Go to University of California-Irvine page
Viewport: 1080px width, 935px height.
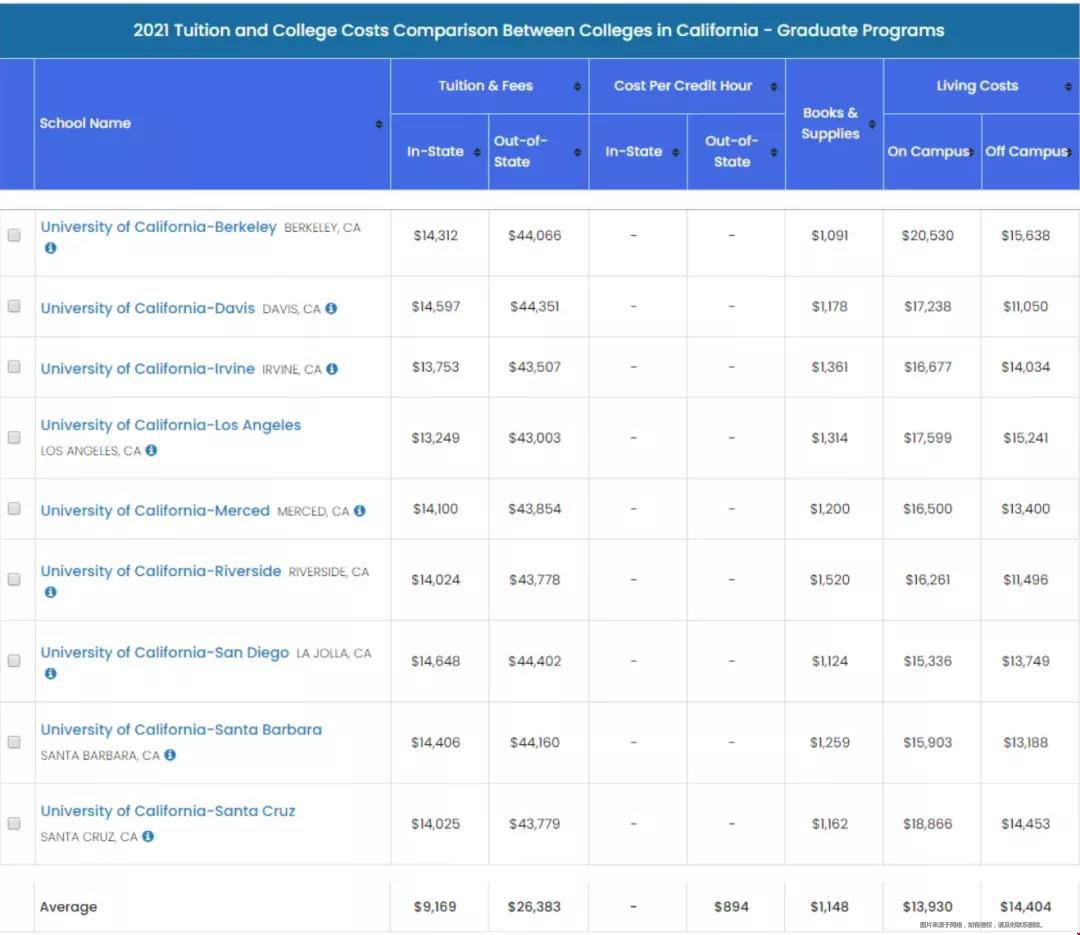click(x=147, y=369)
